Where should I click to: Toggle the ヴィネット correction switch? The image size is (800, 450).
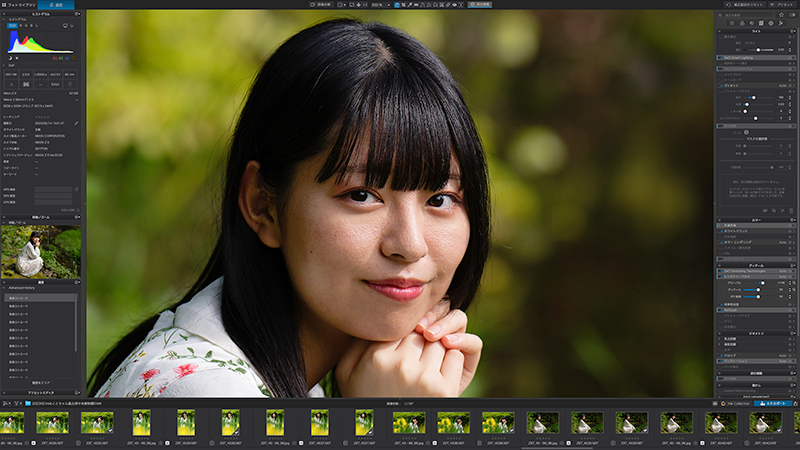pos(721,85)
